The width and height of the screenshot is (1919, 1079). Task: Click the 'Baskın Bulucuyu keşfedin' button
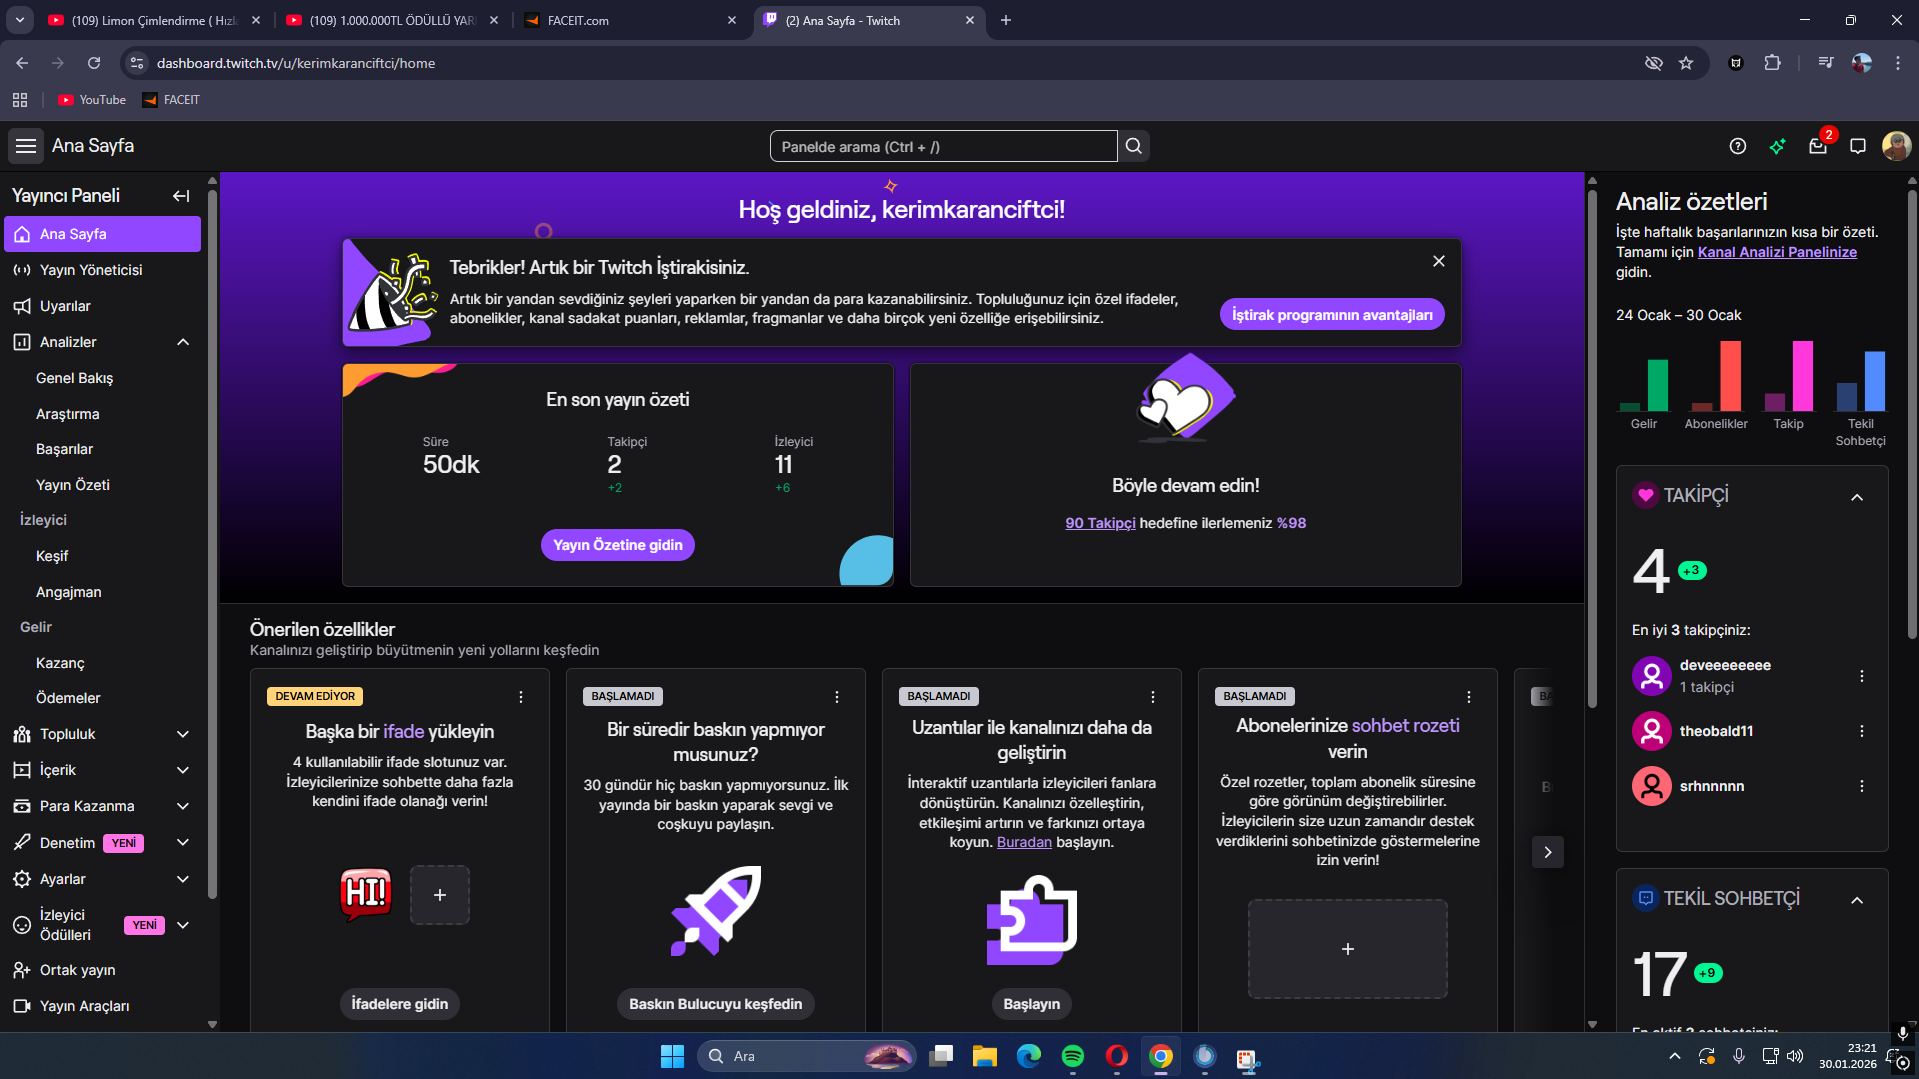[x=716, y=1004]
